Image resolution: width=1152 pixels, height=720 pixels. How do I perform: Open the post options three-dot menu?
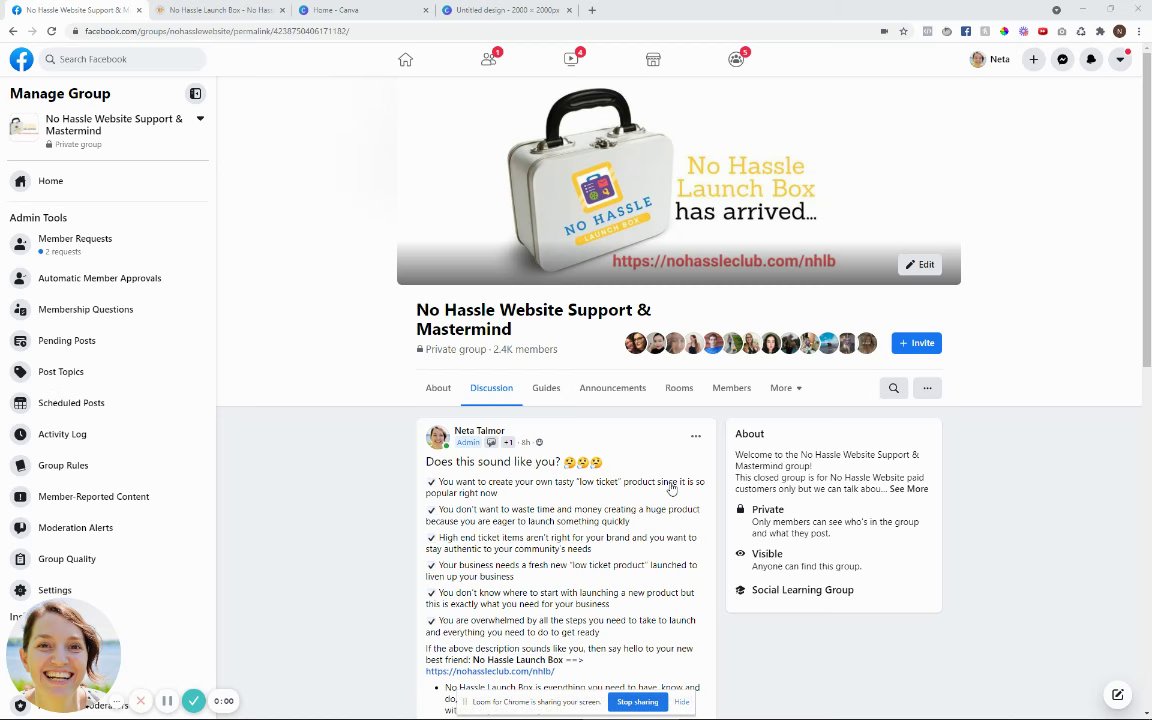coord(696,436)
